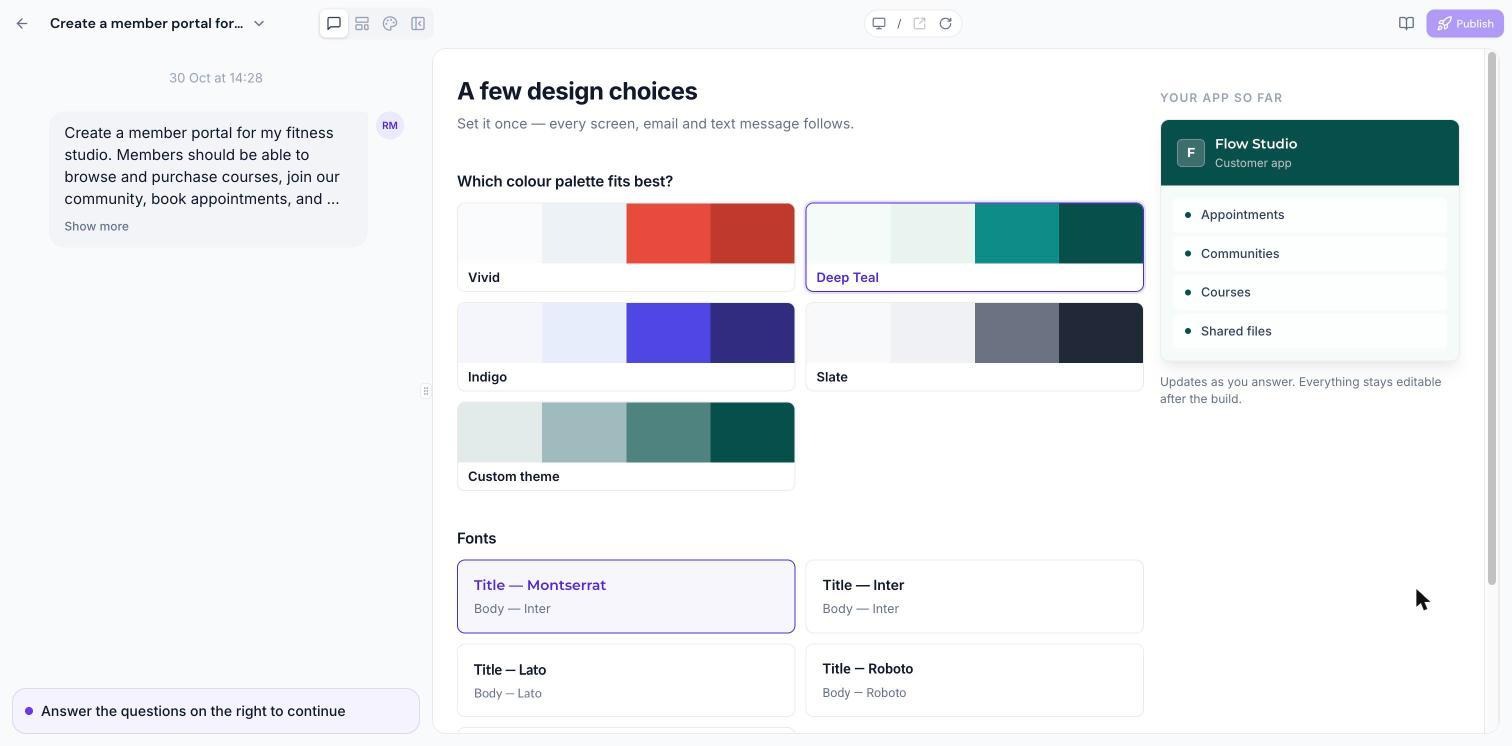Click the '30 Oct at 14:28' timestamp
Image resolution: width=1512 pixels, height=746 pixels.
pyautogui.click(x=216, y=78)
